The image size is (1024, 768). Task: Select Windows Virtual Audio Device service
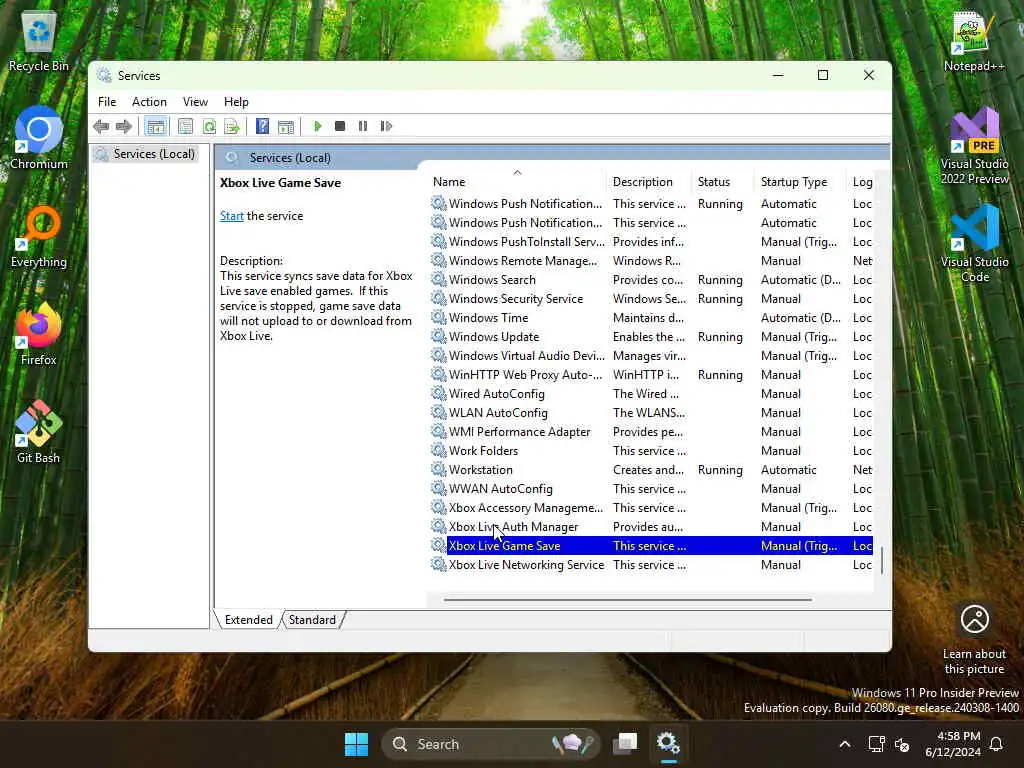coord(651,356)
